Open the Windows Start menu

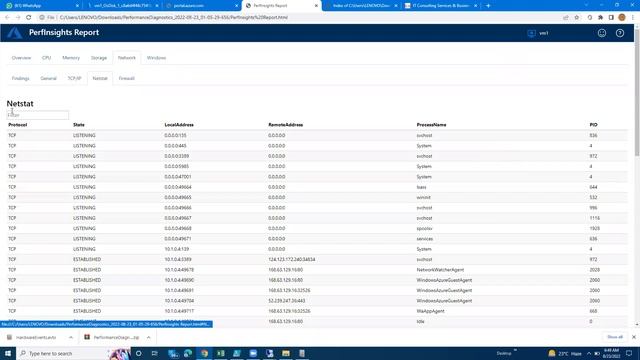click(8, 353)
